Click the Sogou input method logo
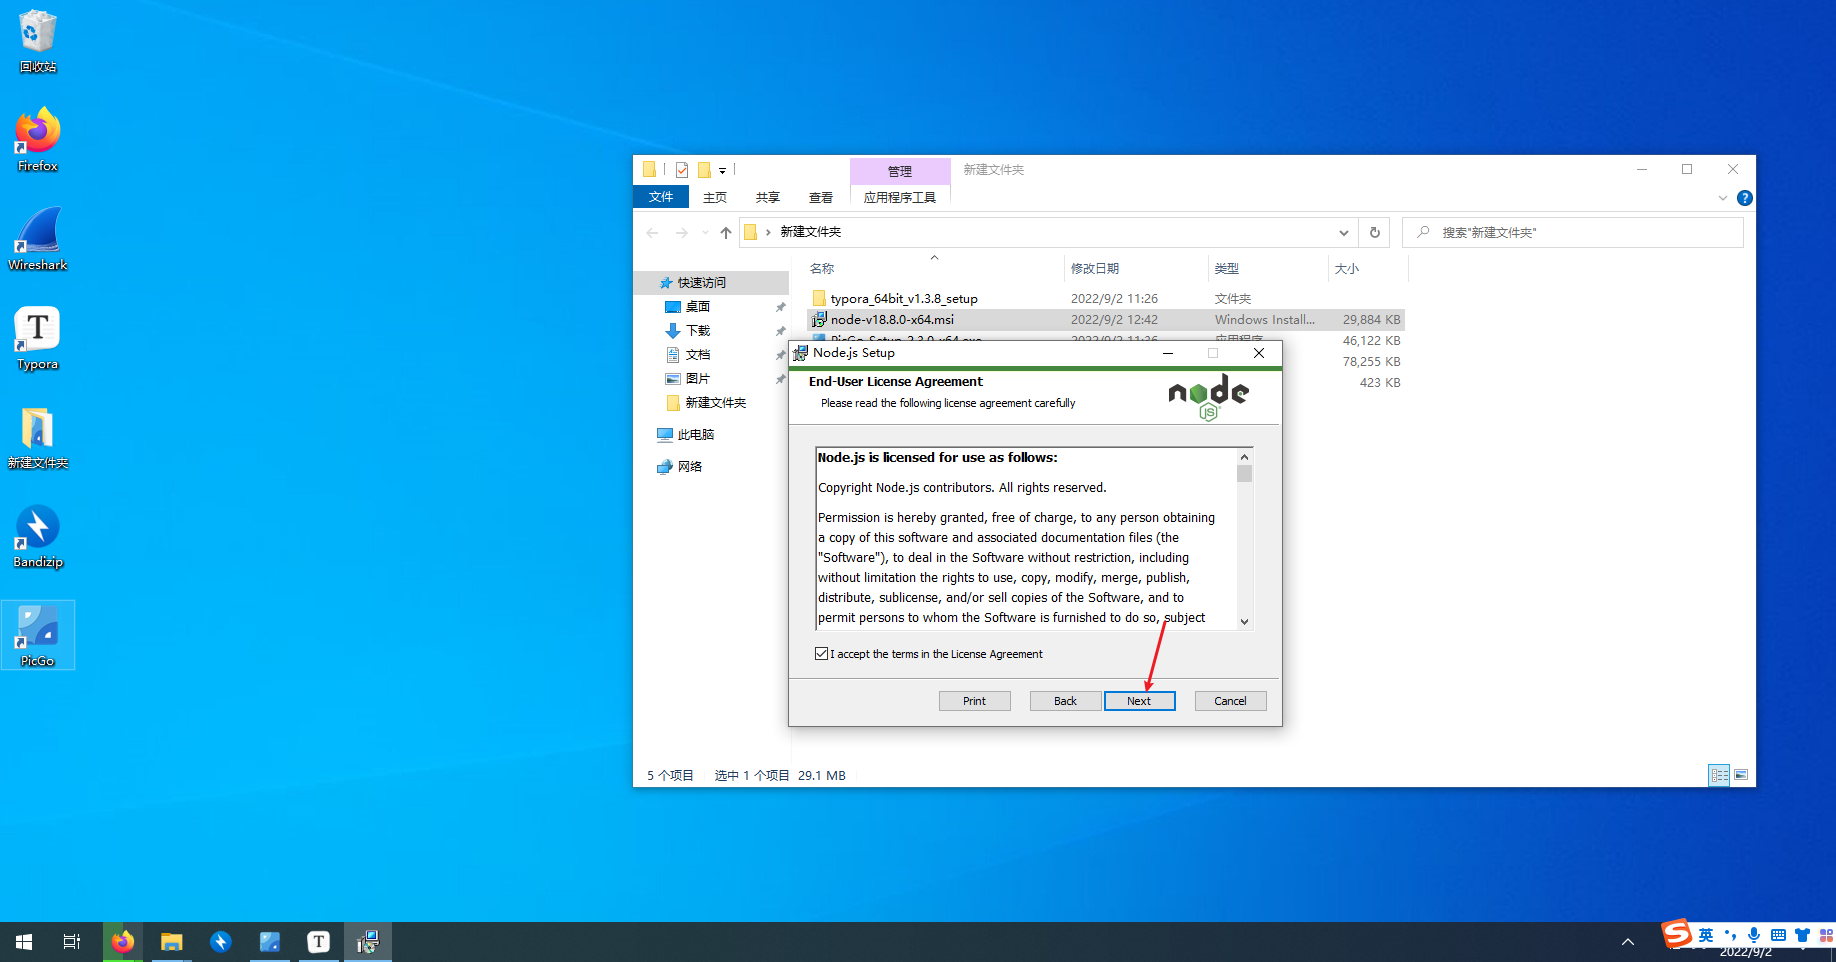 1677,933
